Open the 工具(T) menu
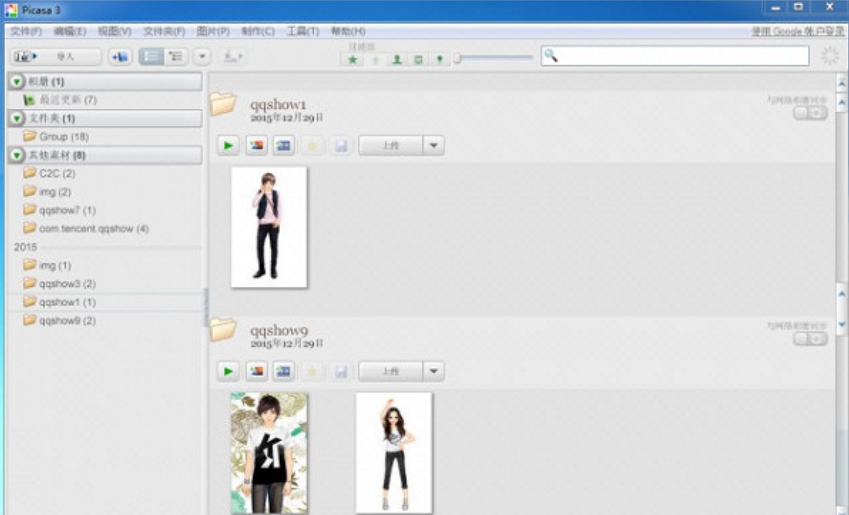The height and width of the screenshot is (515, 849). coord(302,32)
